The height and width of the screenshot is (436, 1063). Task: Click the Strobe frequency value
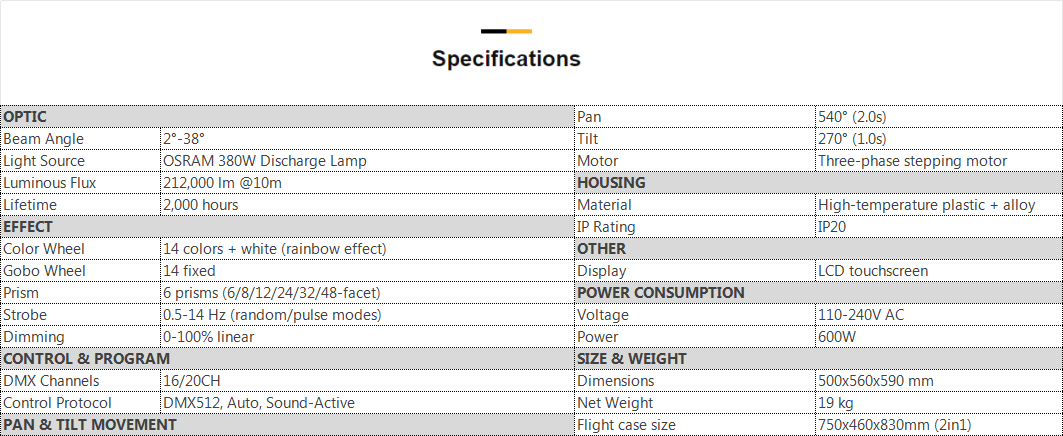click(x=272, y=315)
